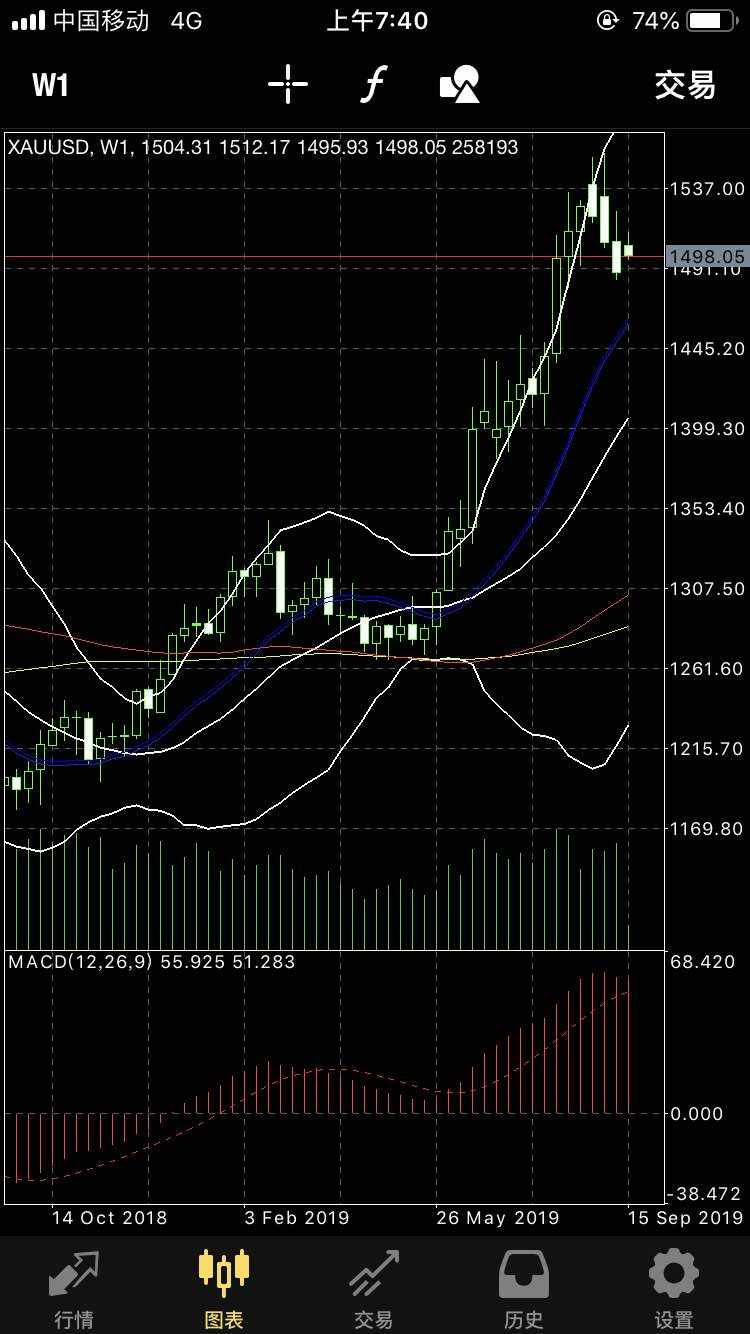This screenshot has width=750, height=1334.
Task: Go to the 设置 settings tab
Action: [x=673, y=1289]
